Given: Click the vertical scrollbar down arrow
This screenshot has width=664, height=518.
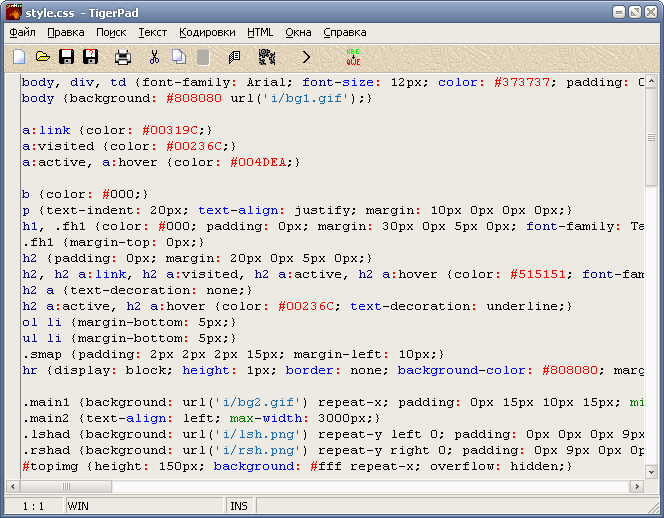Looking at the screenshot, I should point(651,471).
